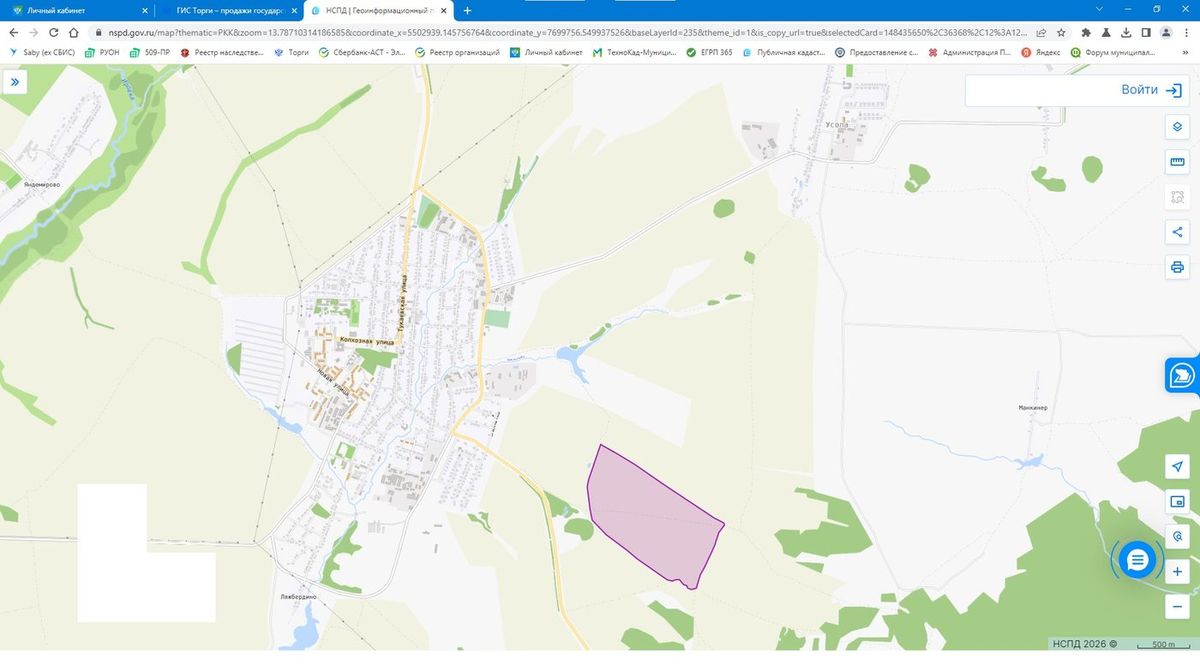
Task: Open the Сбербанк-АСТ bookmark
Action: 362,52
